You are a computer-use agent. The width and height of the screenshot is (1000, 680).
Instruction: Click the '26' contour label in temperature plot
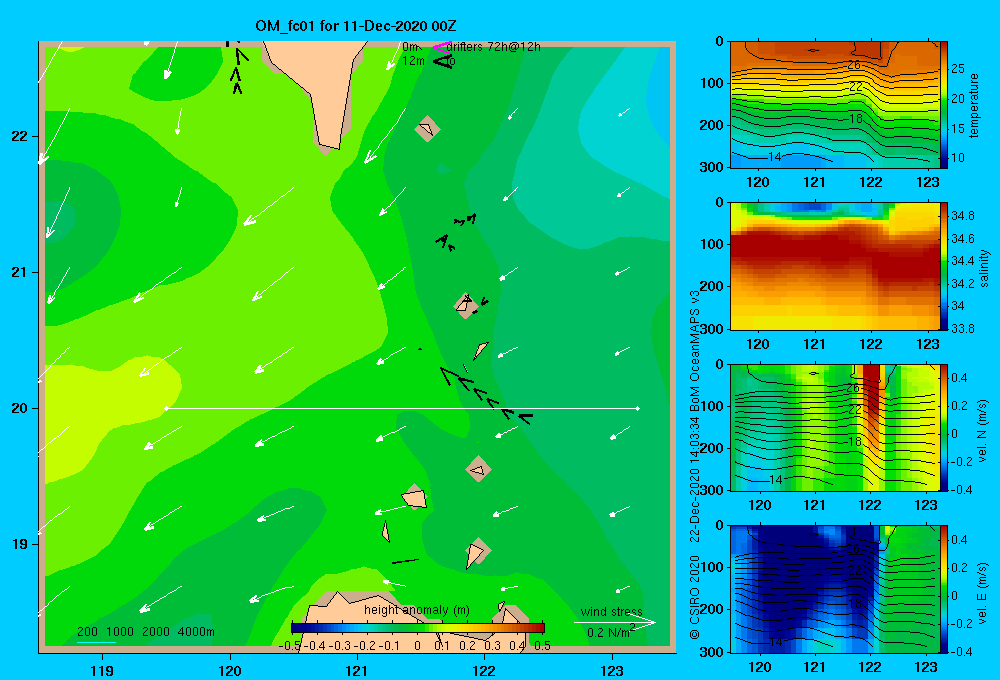point(854,65)
